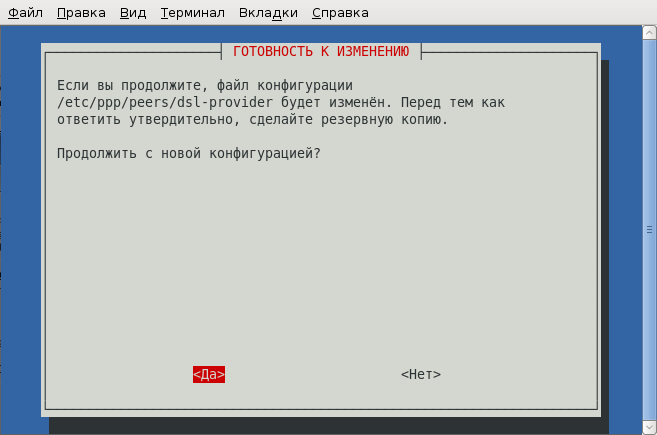Open the Терминал menu
This screenshot has width=657, height=435.
pos(192,13)
